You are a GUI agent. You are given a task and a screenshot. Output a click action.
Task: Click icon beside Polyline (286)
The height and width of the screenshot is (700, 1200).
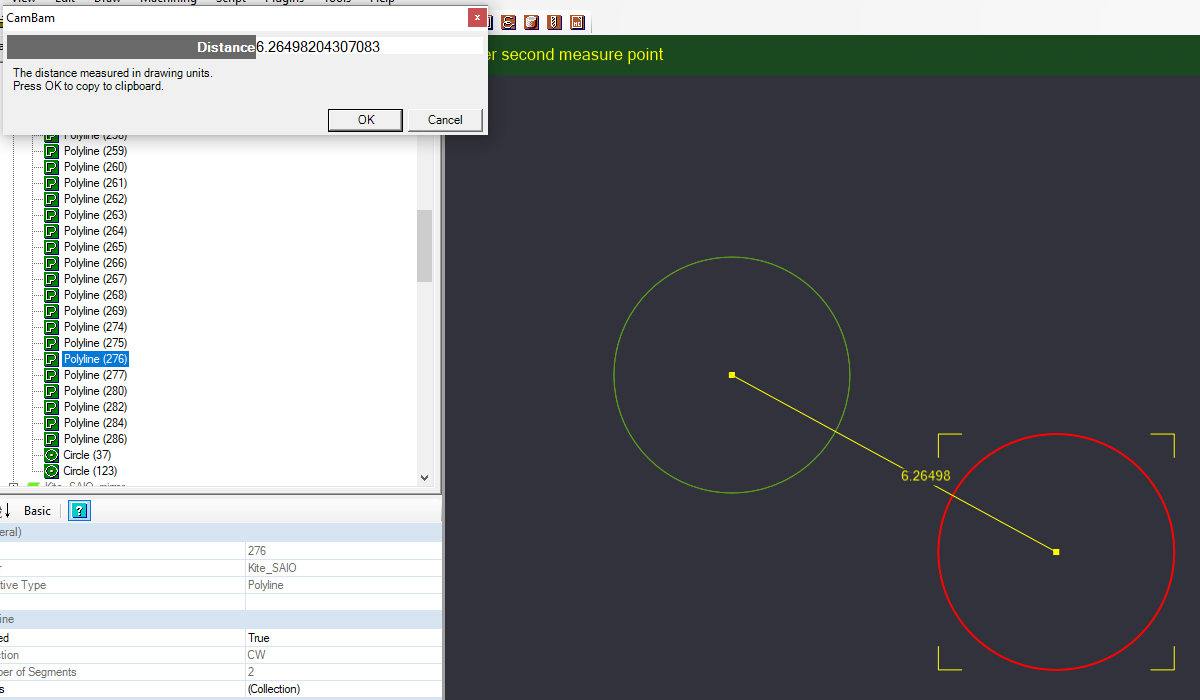52,439
